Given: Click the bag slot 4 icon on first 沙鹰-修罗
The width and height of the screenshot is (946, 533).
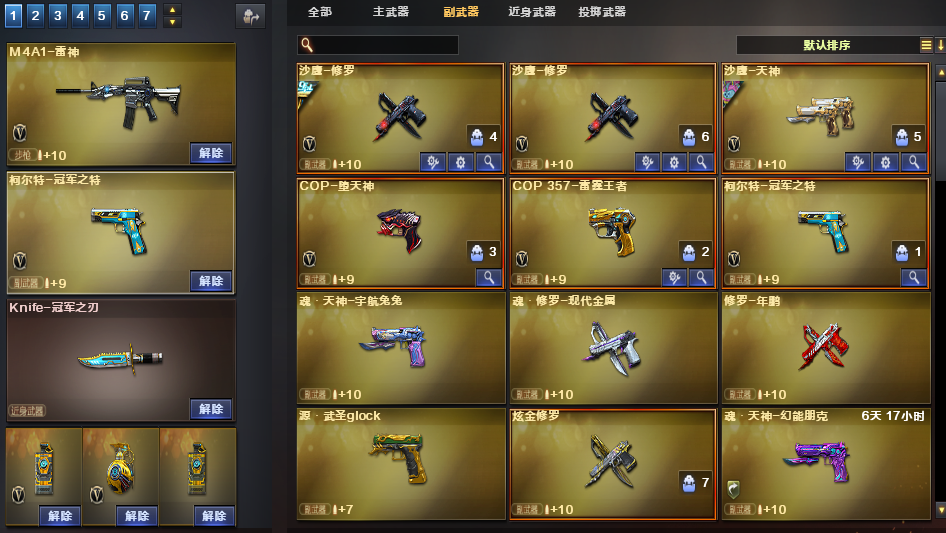Looking at the screenshot, I should click(483, 137).
